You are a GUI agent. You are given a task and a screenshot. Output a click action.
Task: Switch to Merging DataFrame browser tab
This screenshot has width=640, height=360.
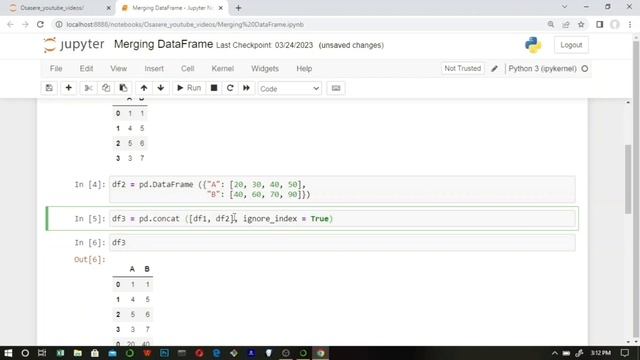tap(171, 8)
